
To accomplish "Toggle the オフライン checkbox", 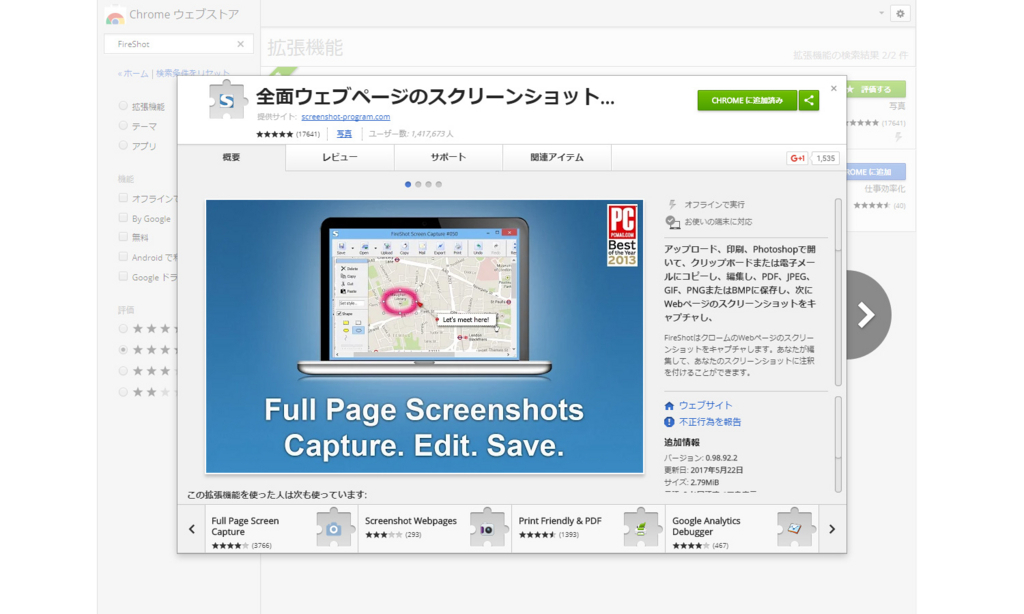I will [x=123, y=198].
